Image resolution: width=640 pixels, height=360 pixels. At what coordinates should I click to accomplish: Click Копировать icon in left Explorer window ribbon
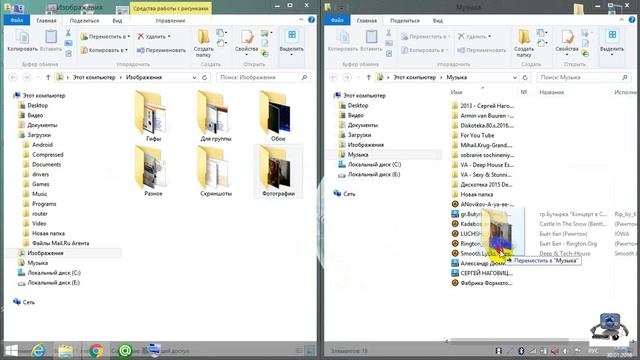tap(22, 41)
